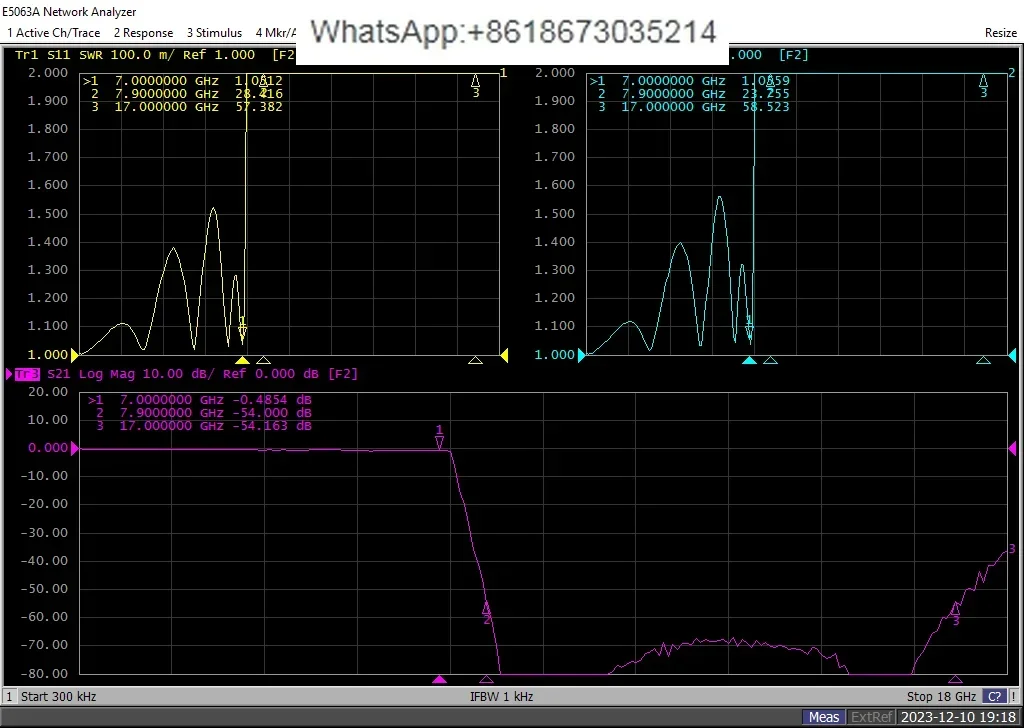
Task: Click the magenta reference level arrow at 0.000
Action: point(73,448)
